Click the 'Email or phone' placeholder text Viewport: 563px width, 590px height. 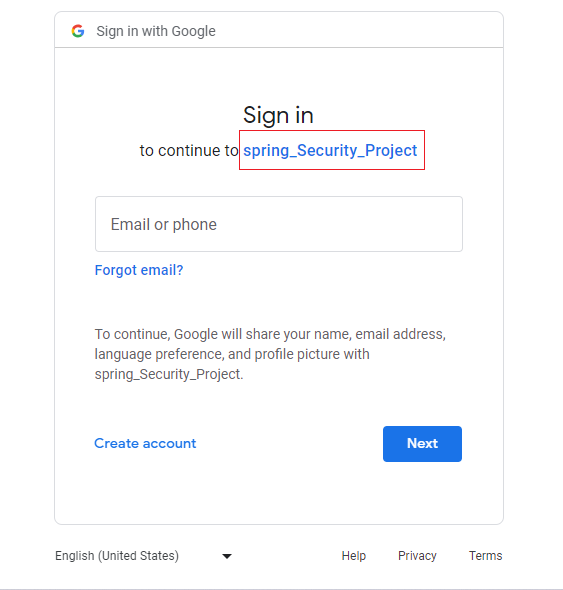click(164, 225)
